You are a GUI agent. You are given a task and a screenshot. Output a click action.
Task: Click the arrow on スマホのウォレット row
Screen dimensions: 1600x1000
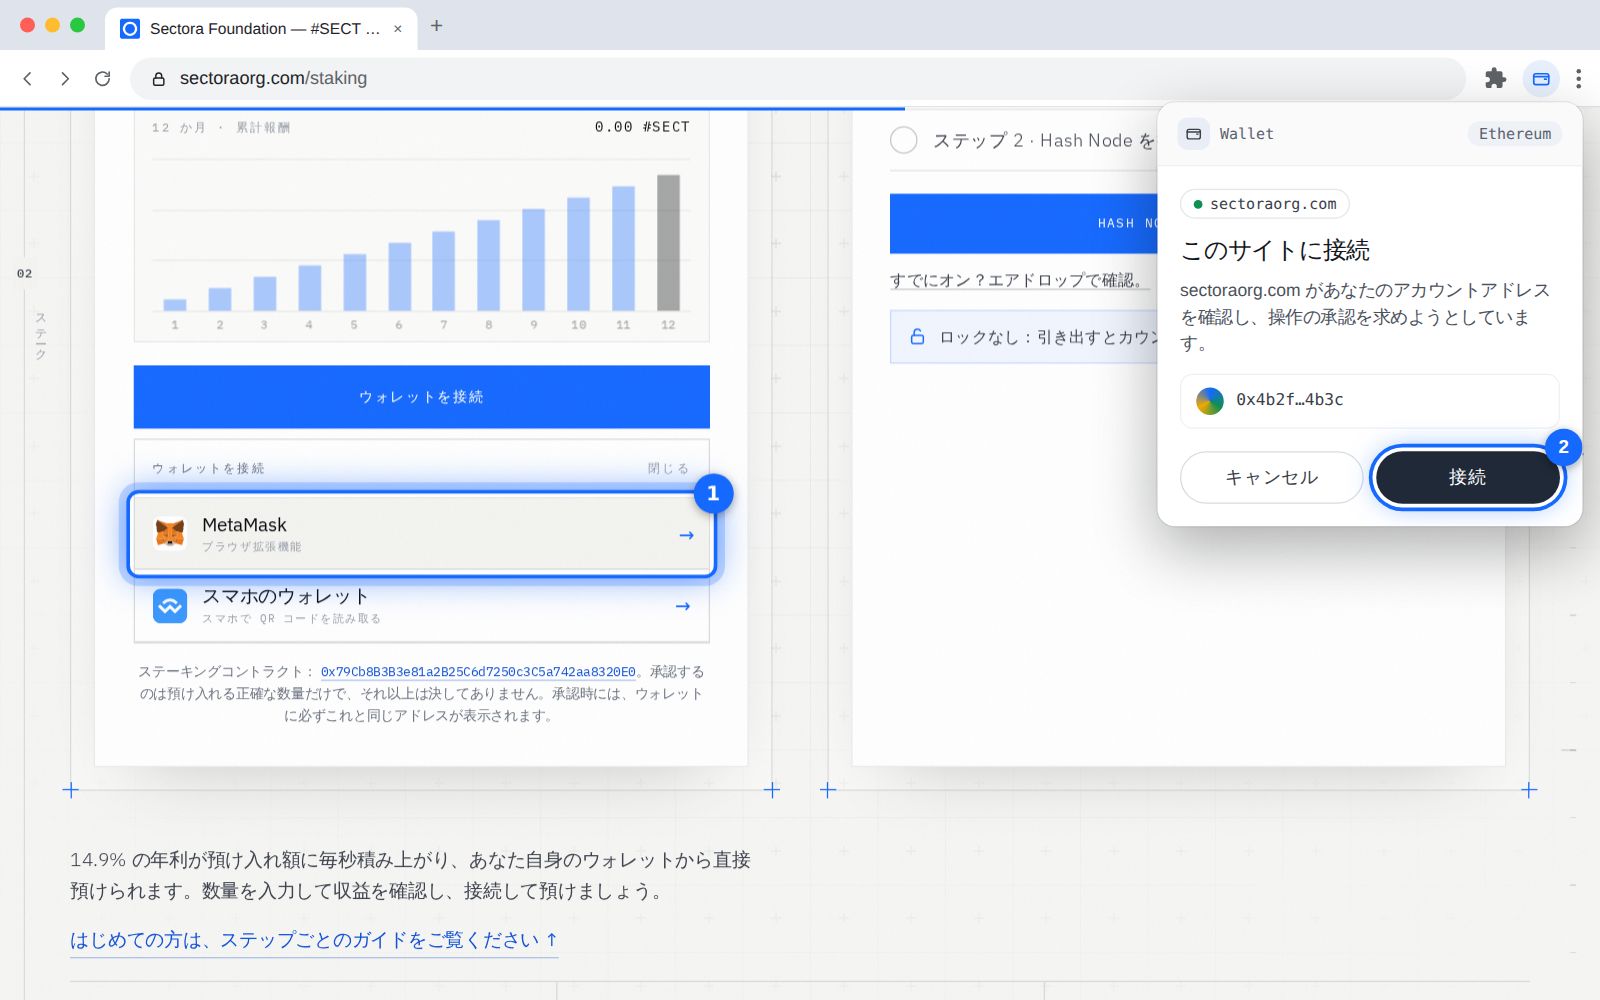[683, 606]
